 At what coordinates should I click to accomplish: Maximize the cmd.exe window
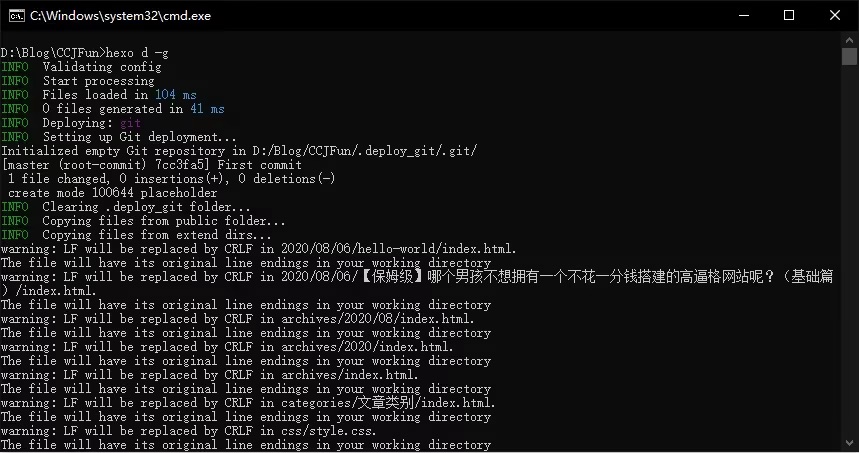pos(789,16)
